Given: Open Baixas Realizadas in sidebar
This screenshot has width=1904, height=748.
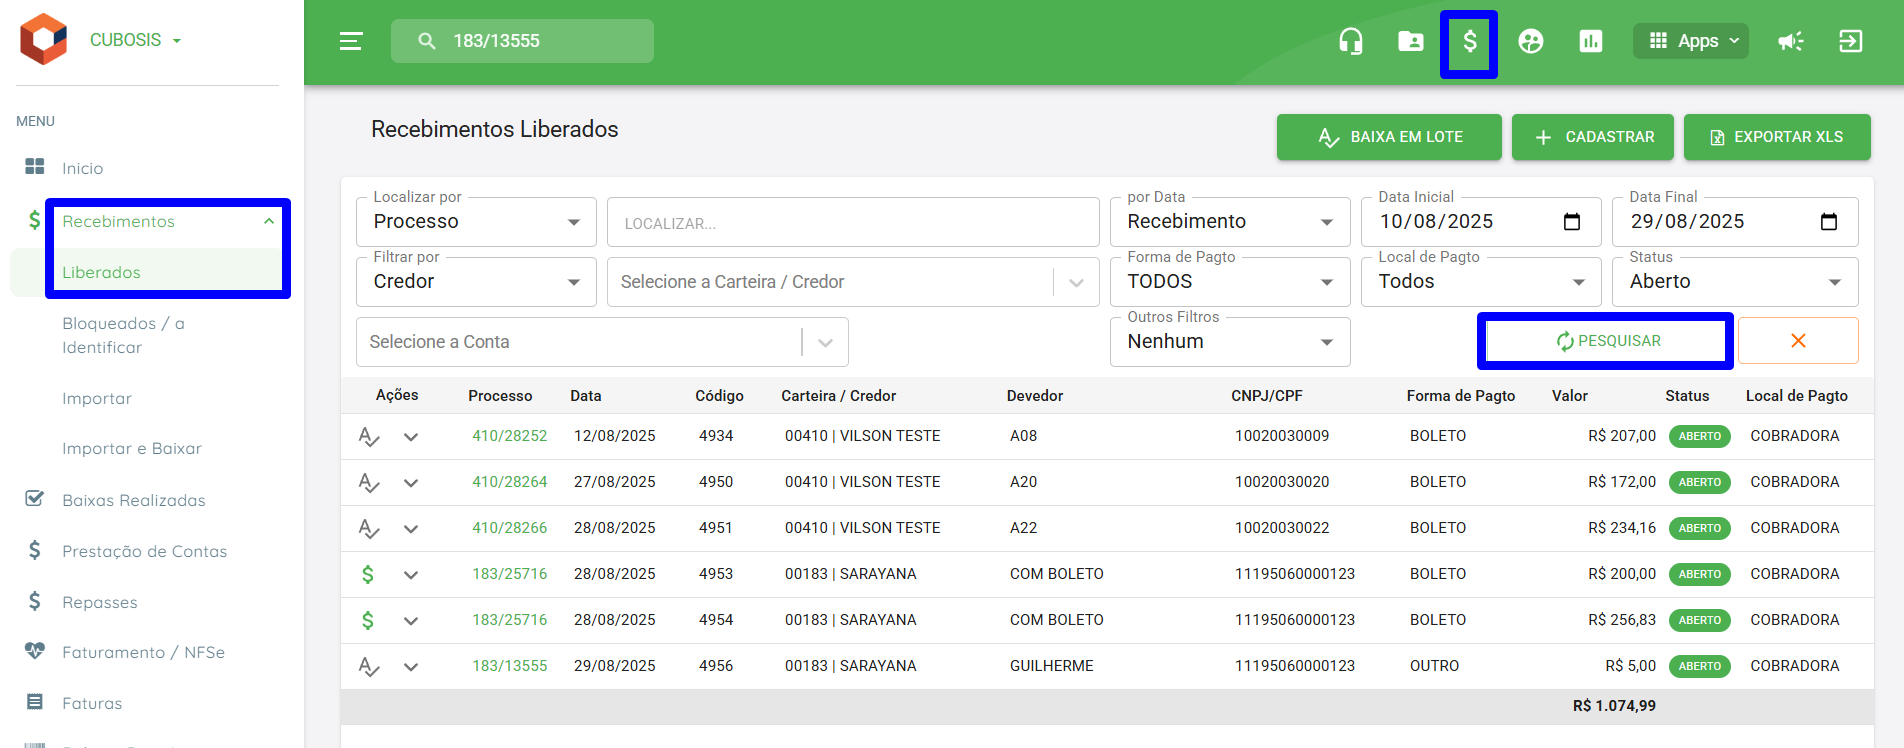Looking at the screenshot, I should point(134,500).
